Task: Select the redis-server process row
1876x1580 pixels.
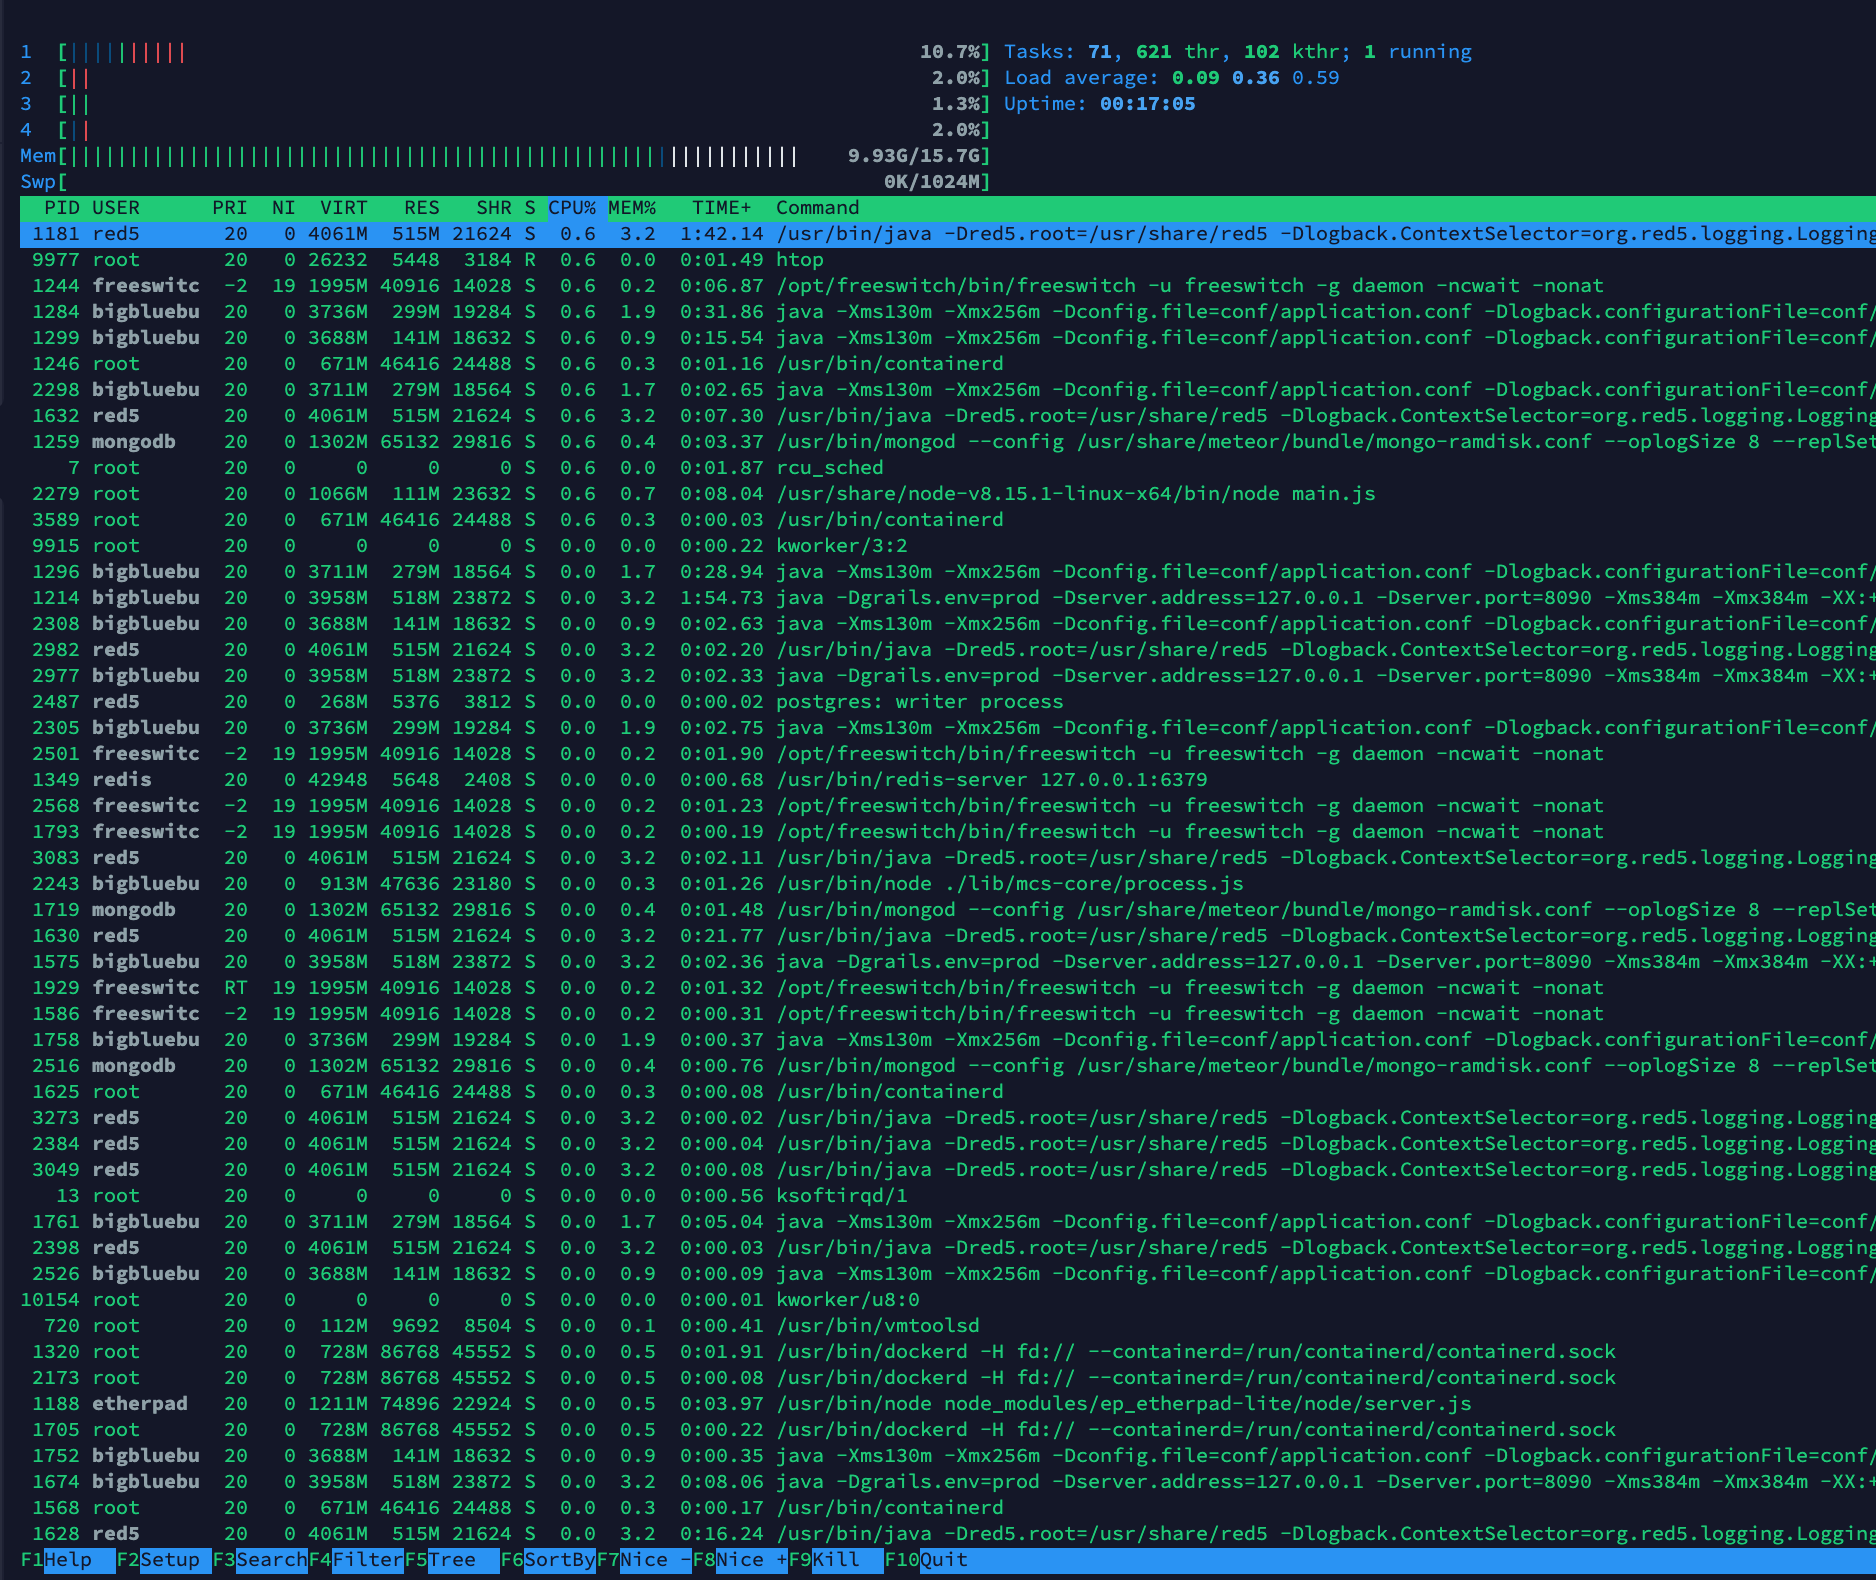Action: (948, 780)
